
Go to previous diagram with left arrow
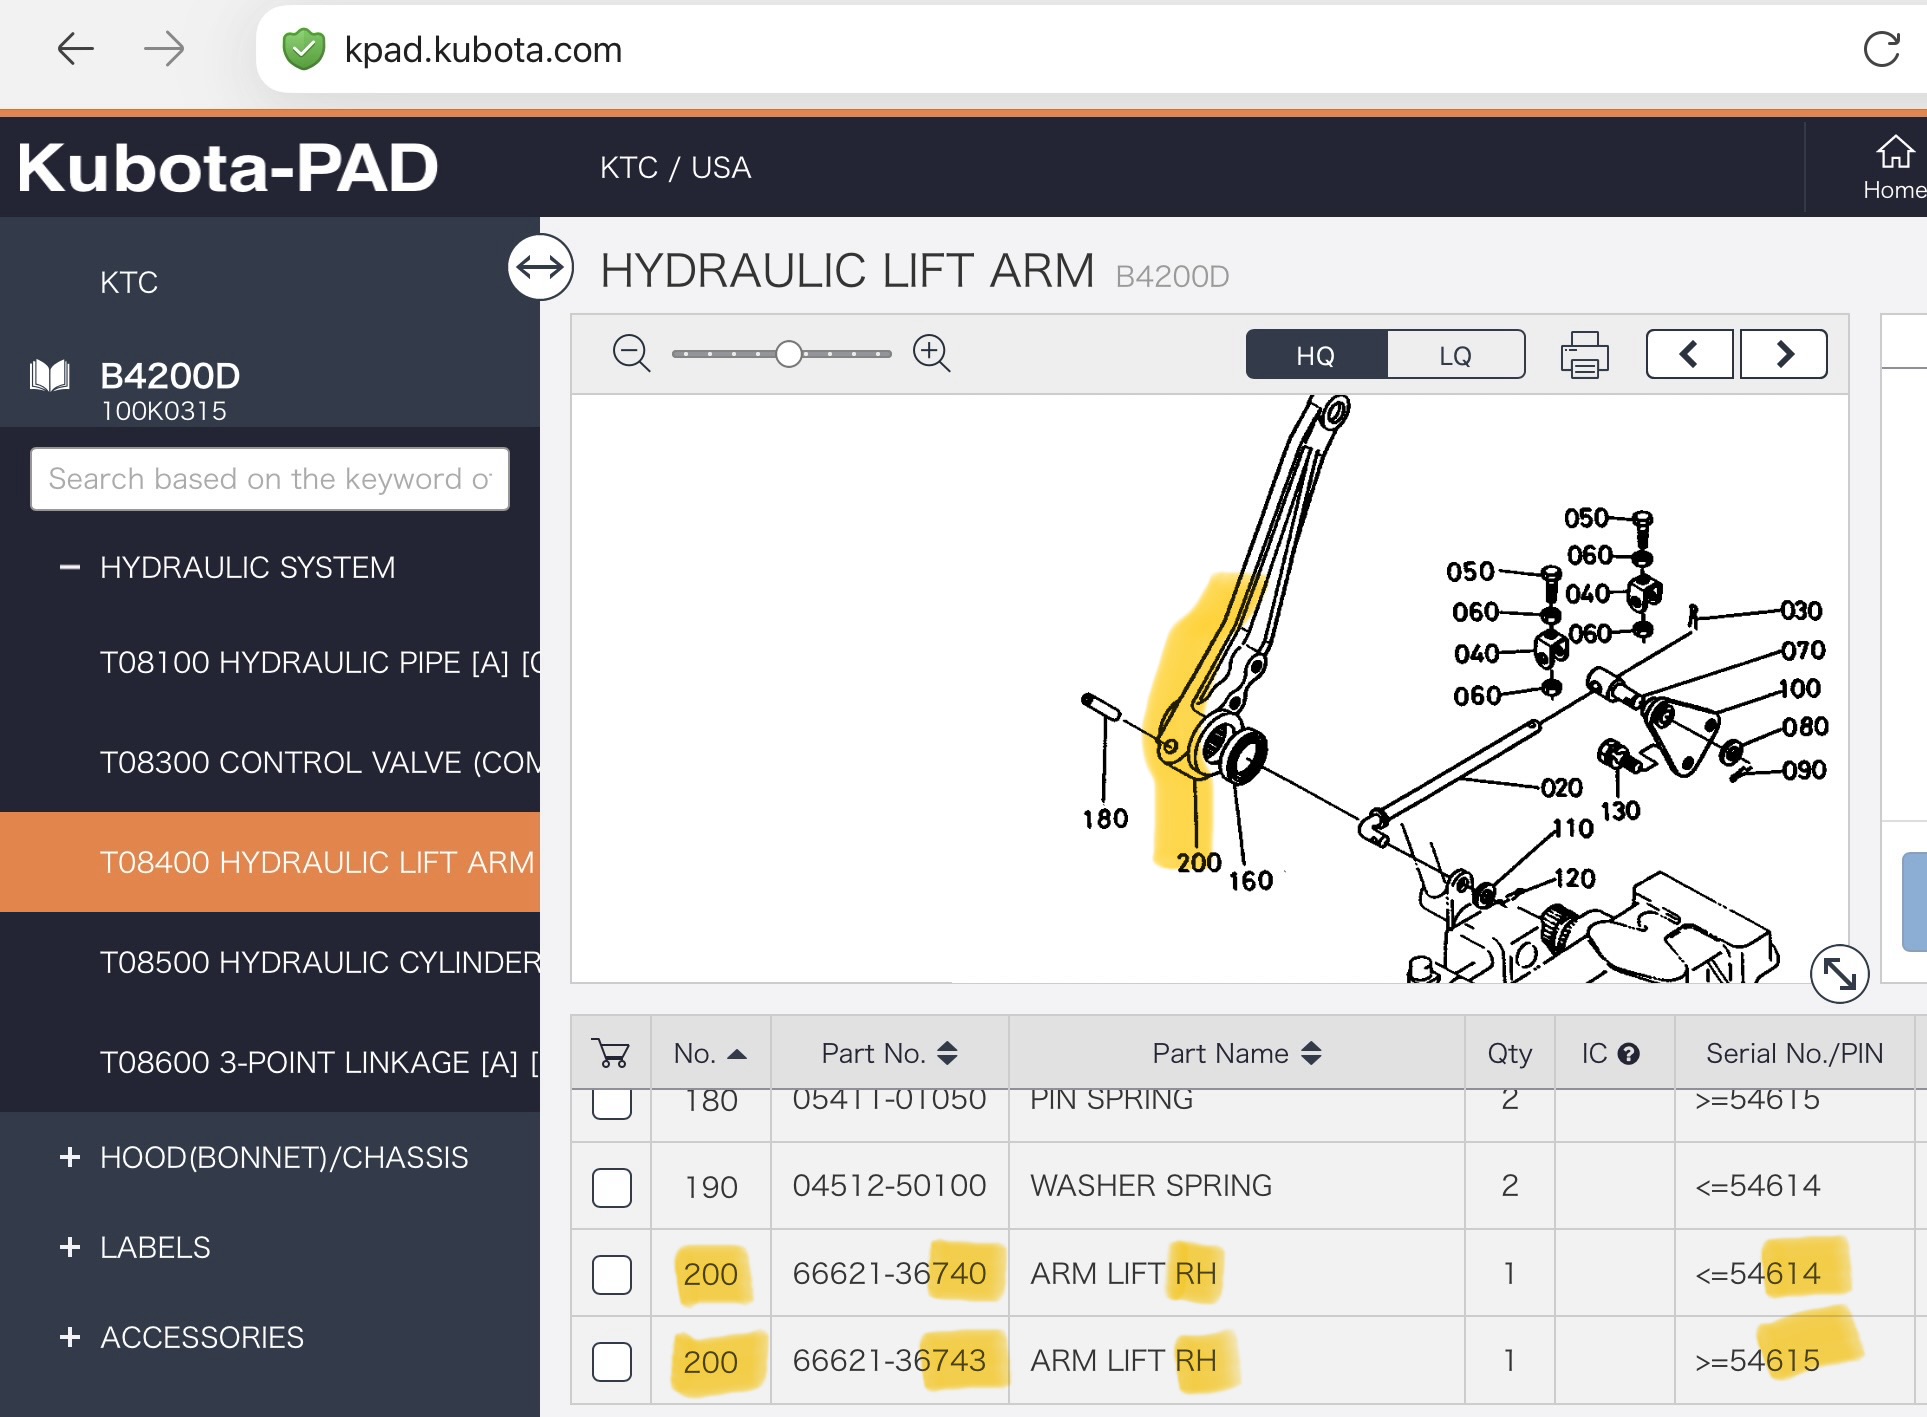click(1689, 354)
